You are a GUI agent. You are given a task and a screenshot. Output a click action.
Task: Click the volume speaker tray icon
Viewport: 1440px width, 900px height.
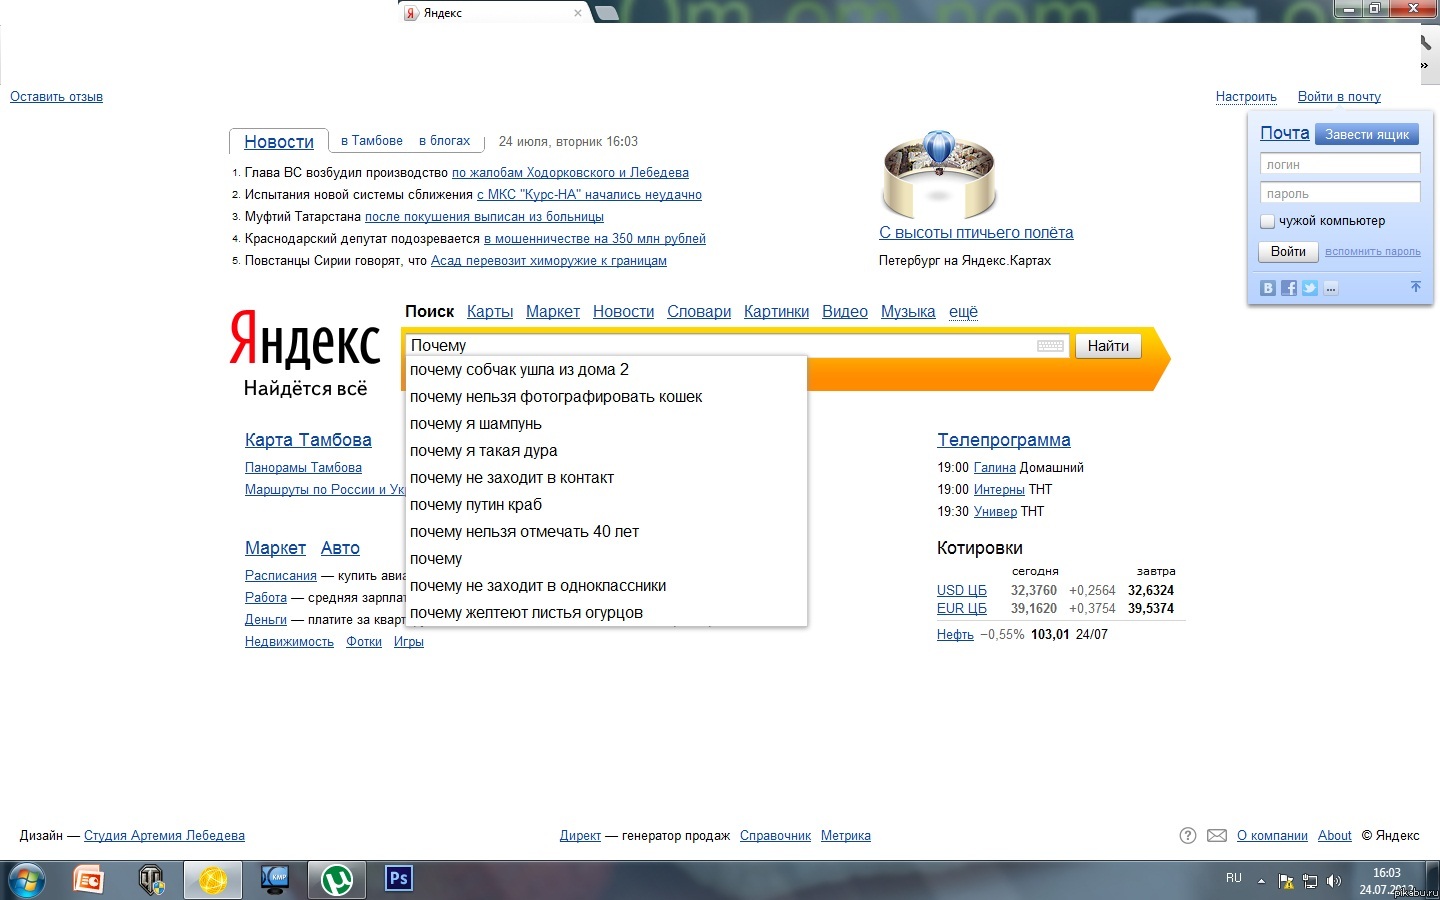tap(1333, 881)
